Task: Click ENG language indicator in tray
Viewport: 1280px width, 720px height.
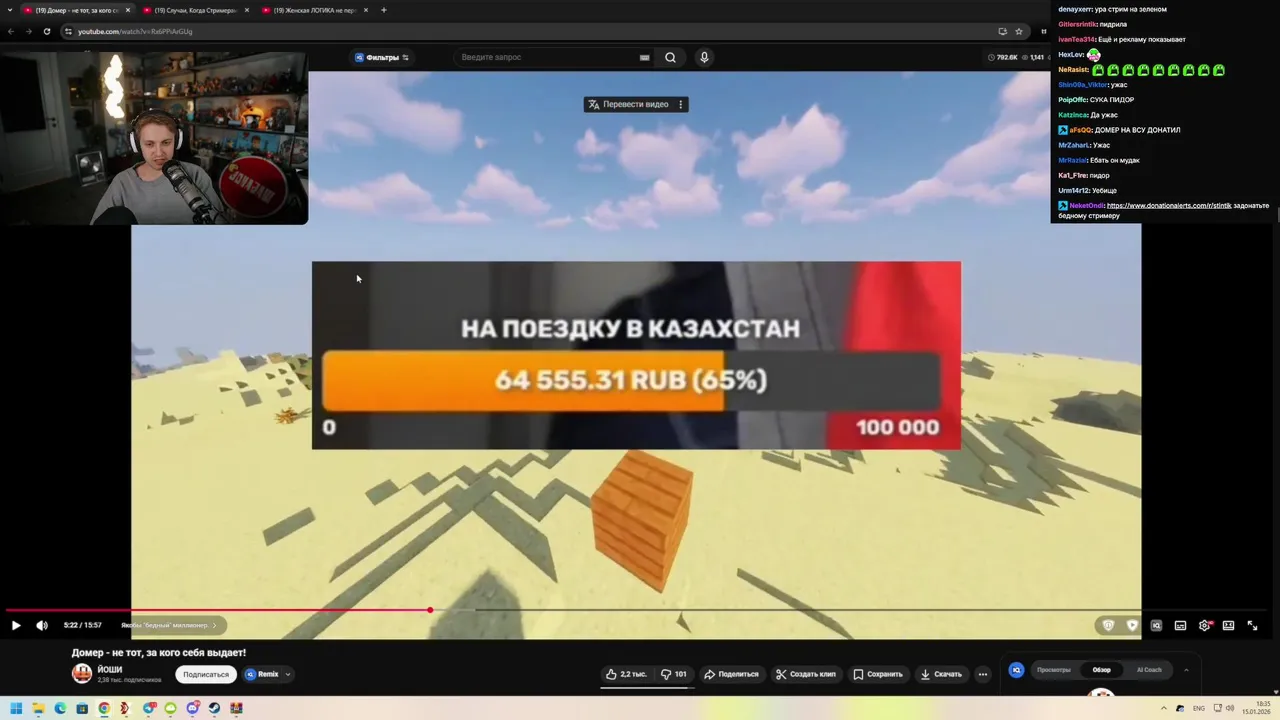Action: [x=1199, y=708]
